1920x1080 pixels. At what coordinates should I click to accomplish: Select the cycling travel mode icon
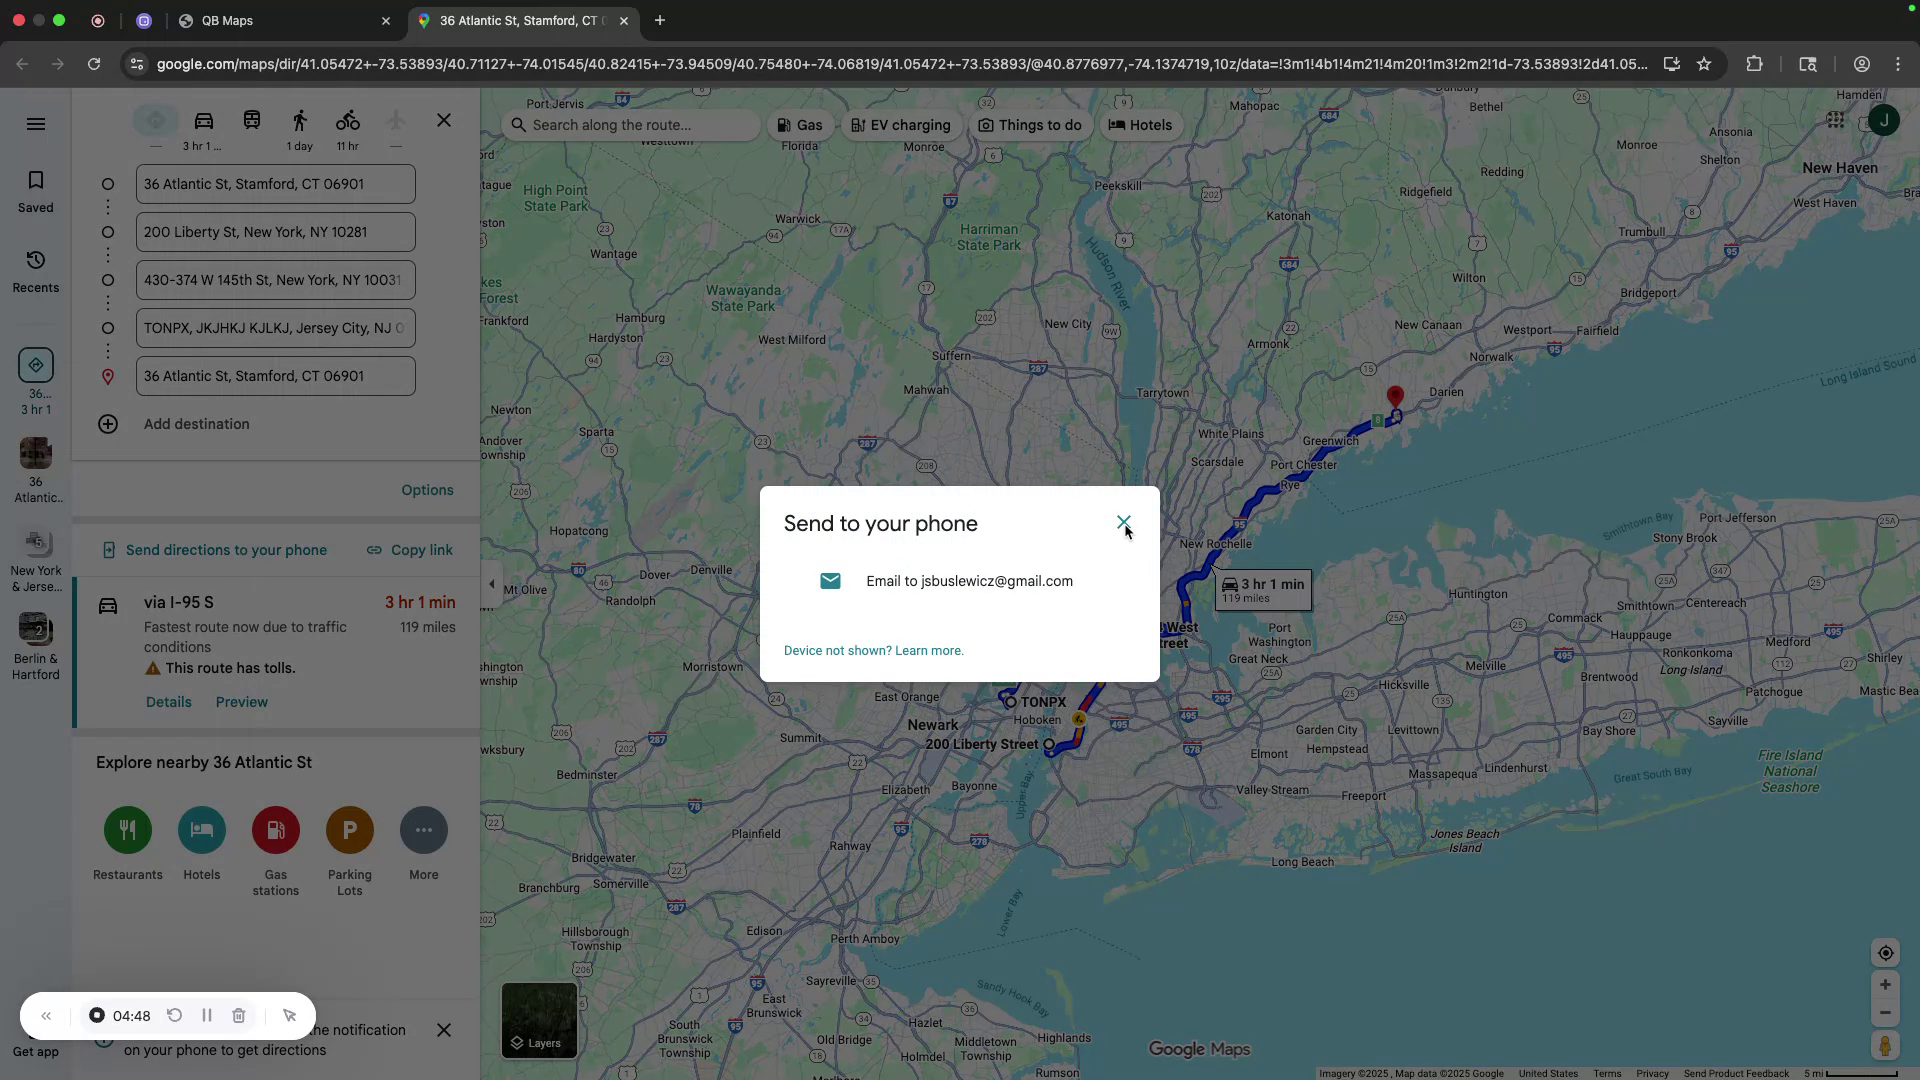[347, 120]
